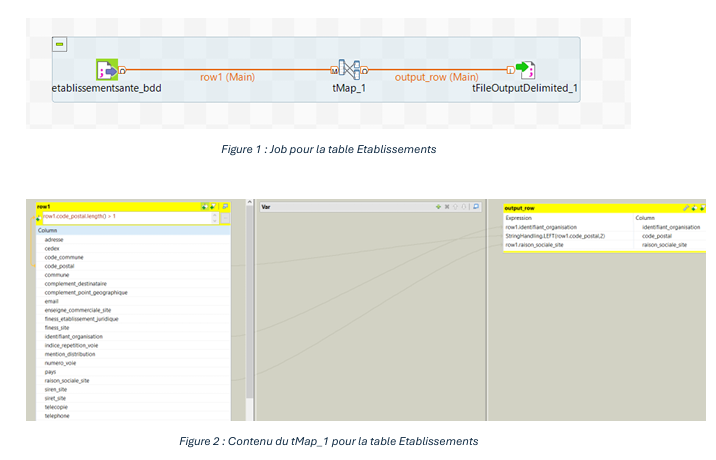
Task: Click the Column header in row1 table
Action: [48, 230]
